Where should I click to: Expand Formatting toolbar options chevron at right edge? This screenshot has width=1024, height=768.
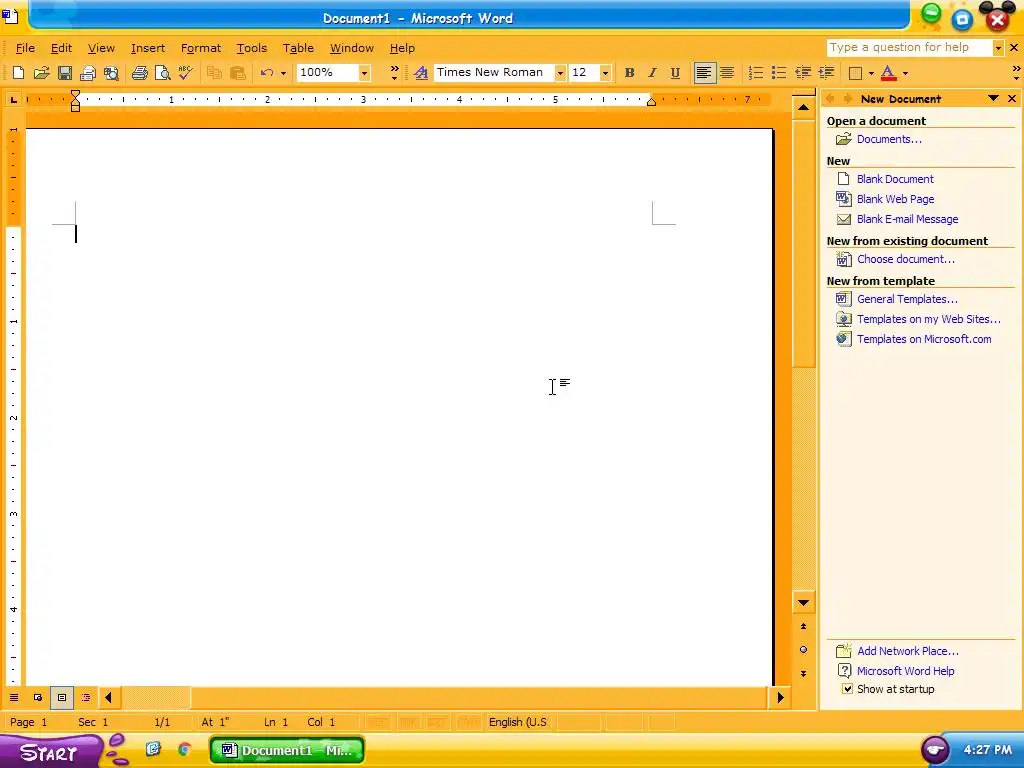1016,72
